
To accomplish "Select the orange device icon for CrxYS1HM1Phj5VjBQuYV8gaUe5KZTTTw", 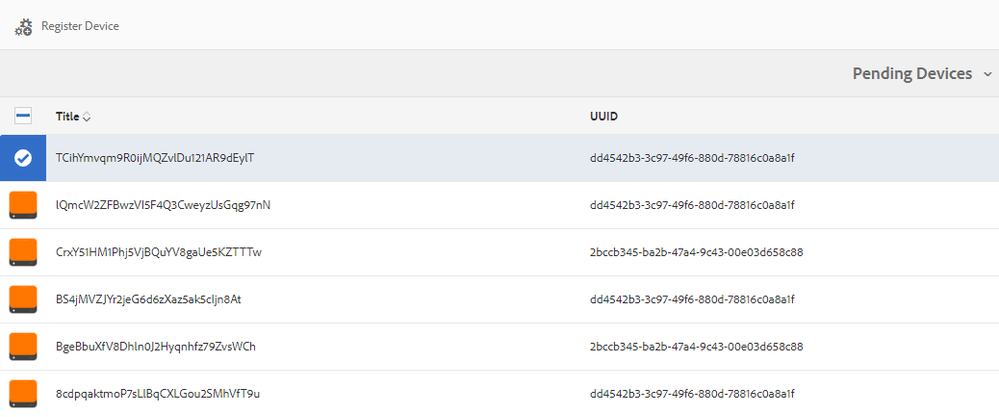I will pos(23,252).
